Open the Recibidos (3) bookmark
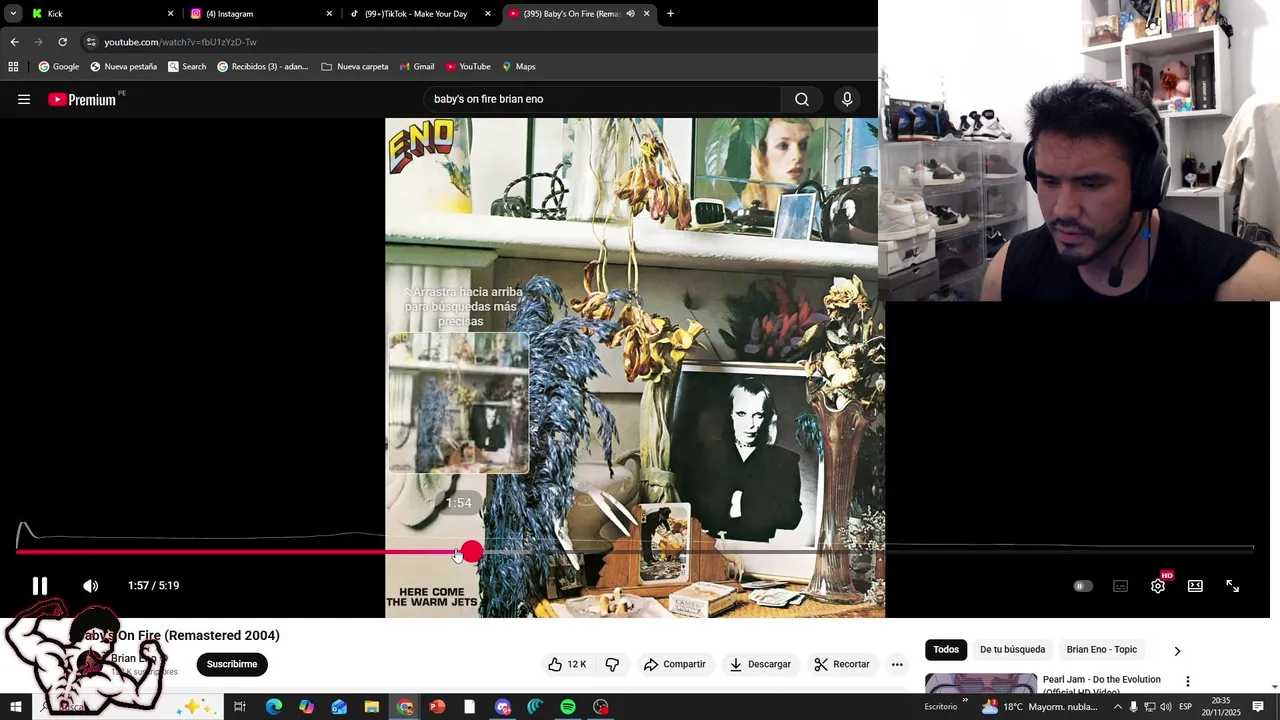This screenshot has height=720, width=1280. coord(263,67)
